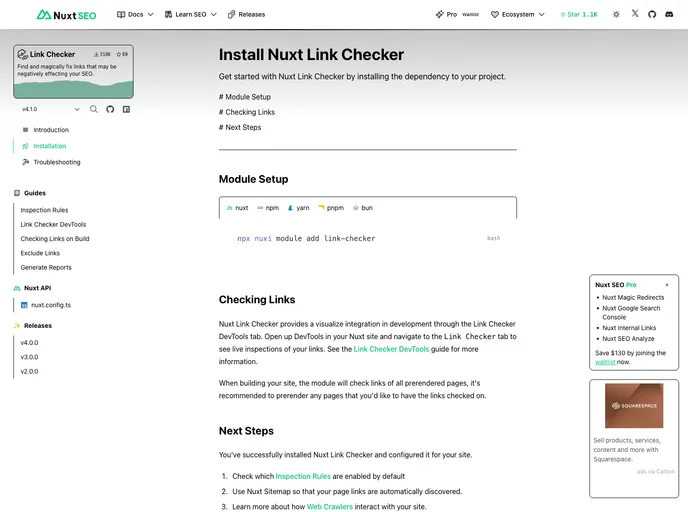Toggle the light/dark theme sun icon
This screenshot has height=512, width=688.
click(x=616, y=14)
